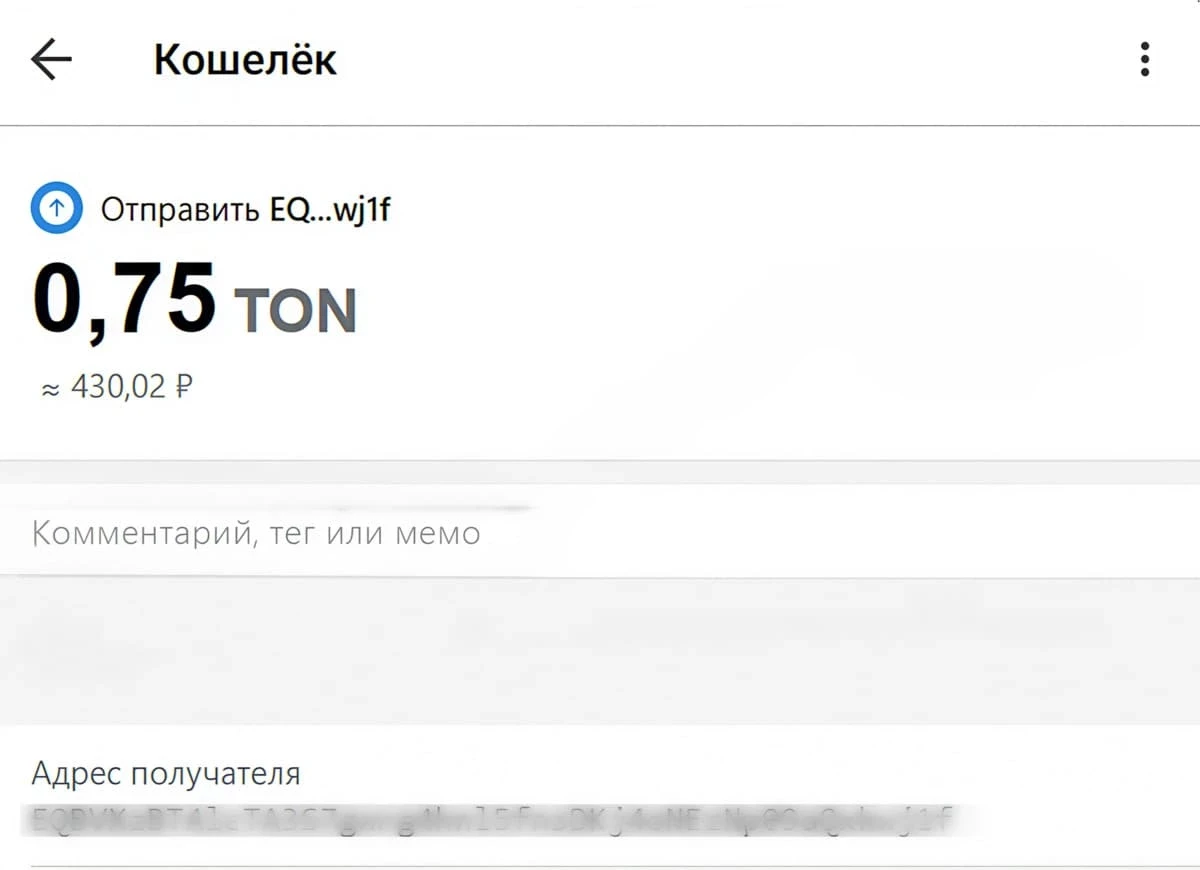
Task: Click the gray area below comment field
Action: tap(600, 650)
